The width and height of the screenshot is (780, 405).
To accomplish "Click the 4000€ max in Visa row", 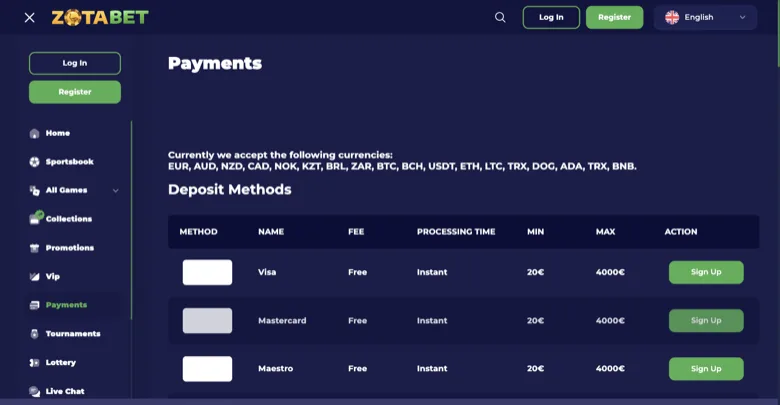I will 610,272.
